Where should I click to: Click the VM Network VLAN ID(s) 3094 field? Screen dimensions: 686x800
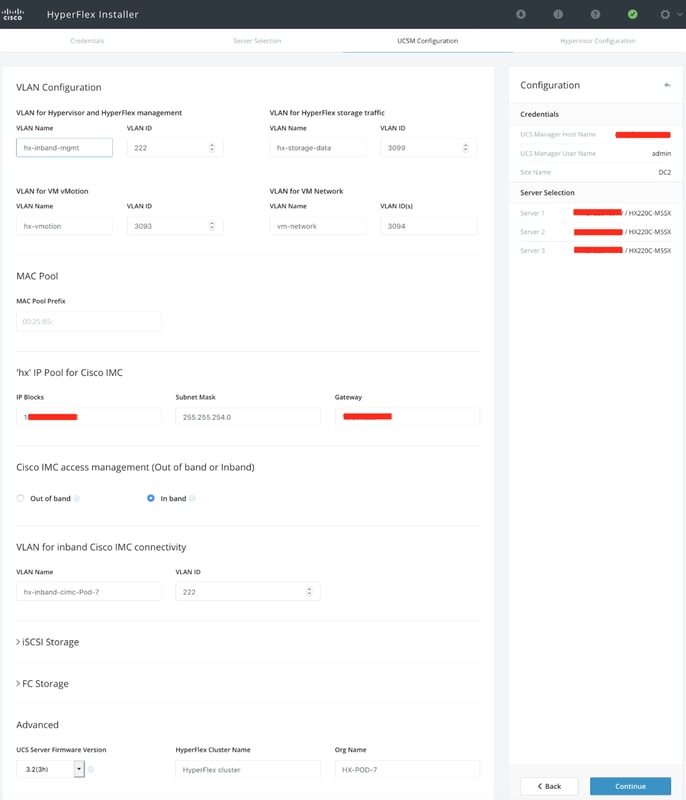pyautogui.click(x=428, y=226)
